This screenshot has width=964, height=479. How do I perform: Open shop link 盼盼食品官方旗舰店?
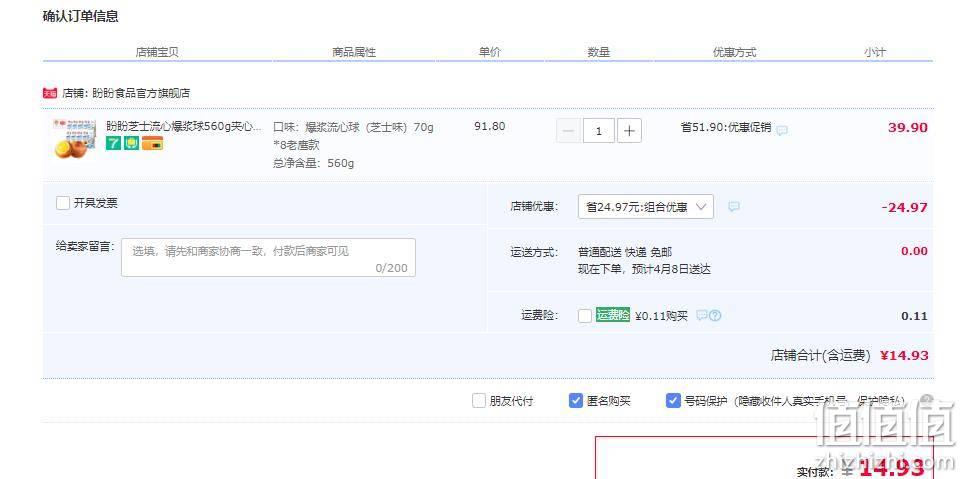coord(141,93)
